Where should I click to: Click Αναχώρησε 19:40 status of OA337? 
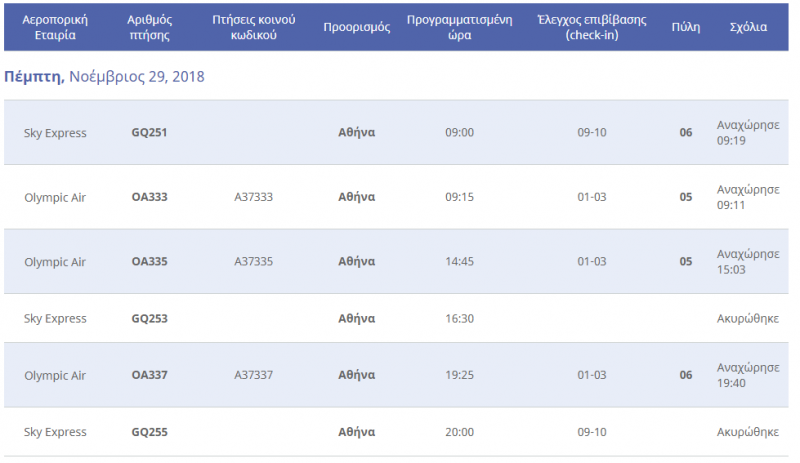point(748,375)
